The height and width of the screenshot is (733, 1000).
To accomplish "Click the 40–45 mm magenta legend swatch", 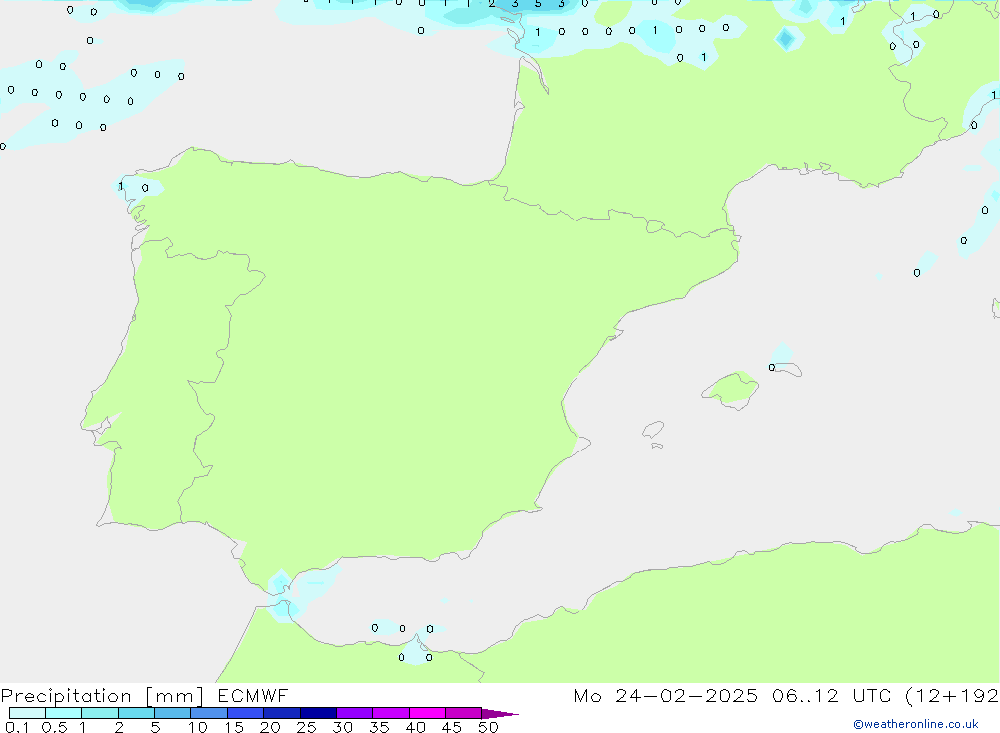I will point(427,713).
